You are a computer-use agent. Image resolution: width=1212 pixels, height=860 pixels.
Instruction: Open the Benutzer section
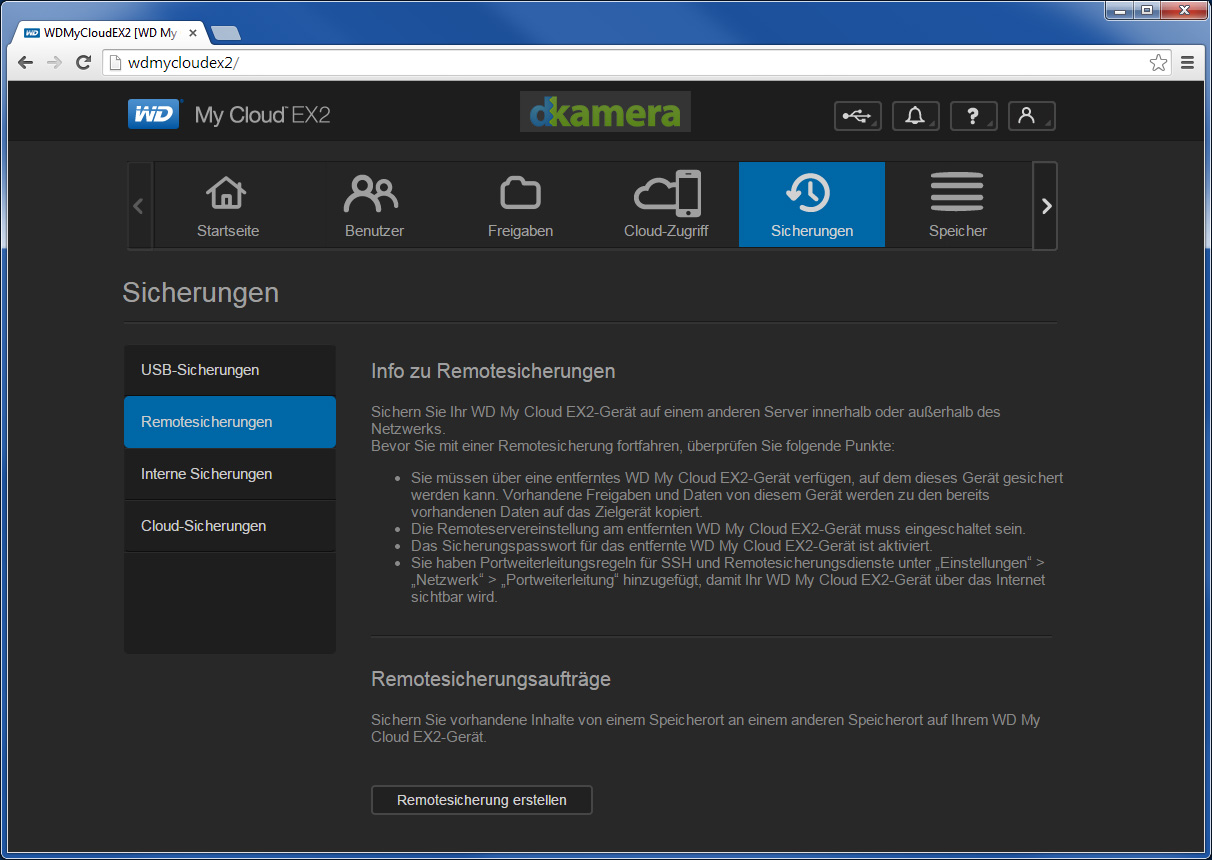tap(374, 205)
